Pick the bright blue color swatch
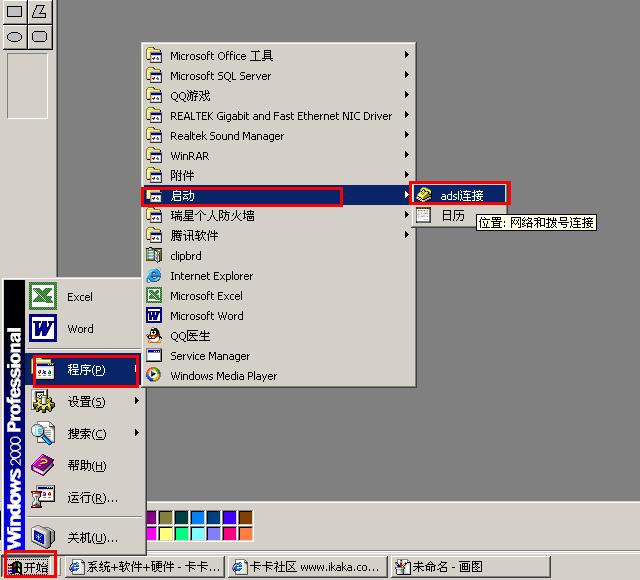This screenshot has height=580, width=640. point(198,518)
